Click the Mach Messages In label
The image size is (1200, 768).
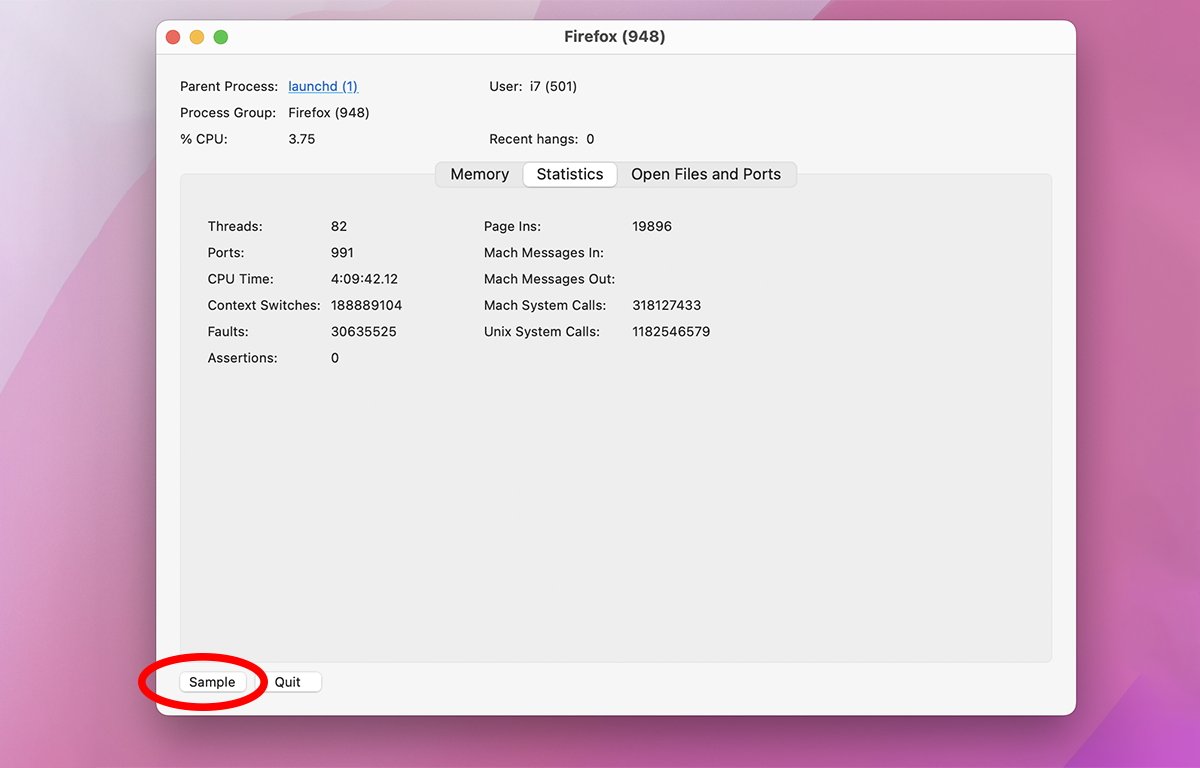pyautogui.click(x=544, y=253)
